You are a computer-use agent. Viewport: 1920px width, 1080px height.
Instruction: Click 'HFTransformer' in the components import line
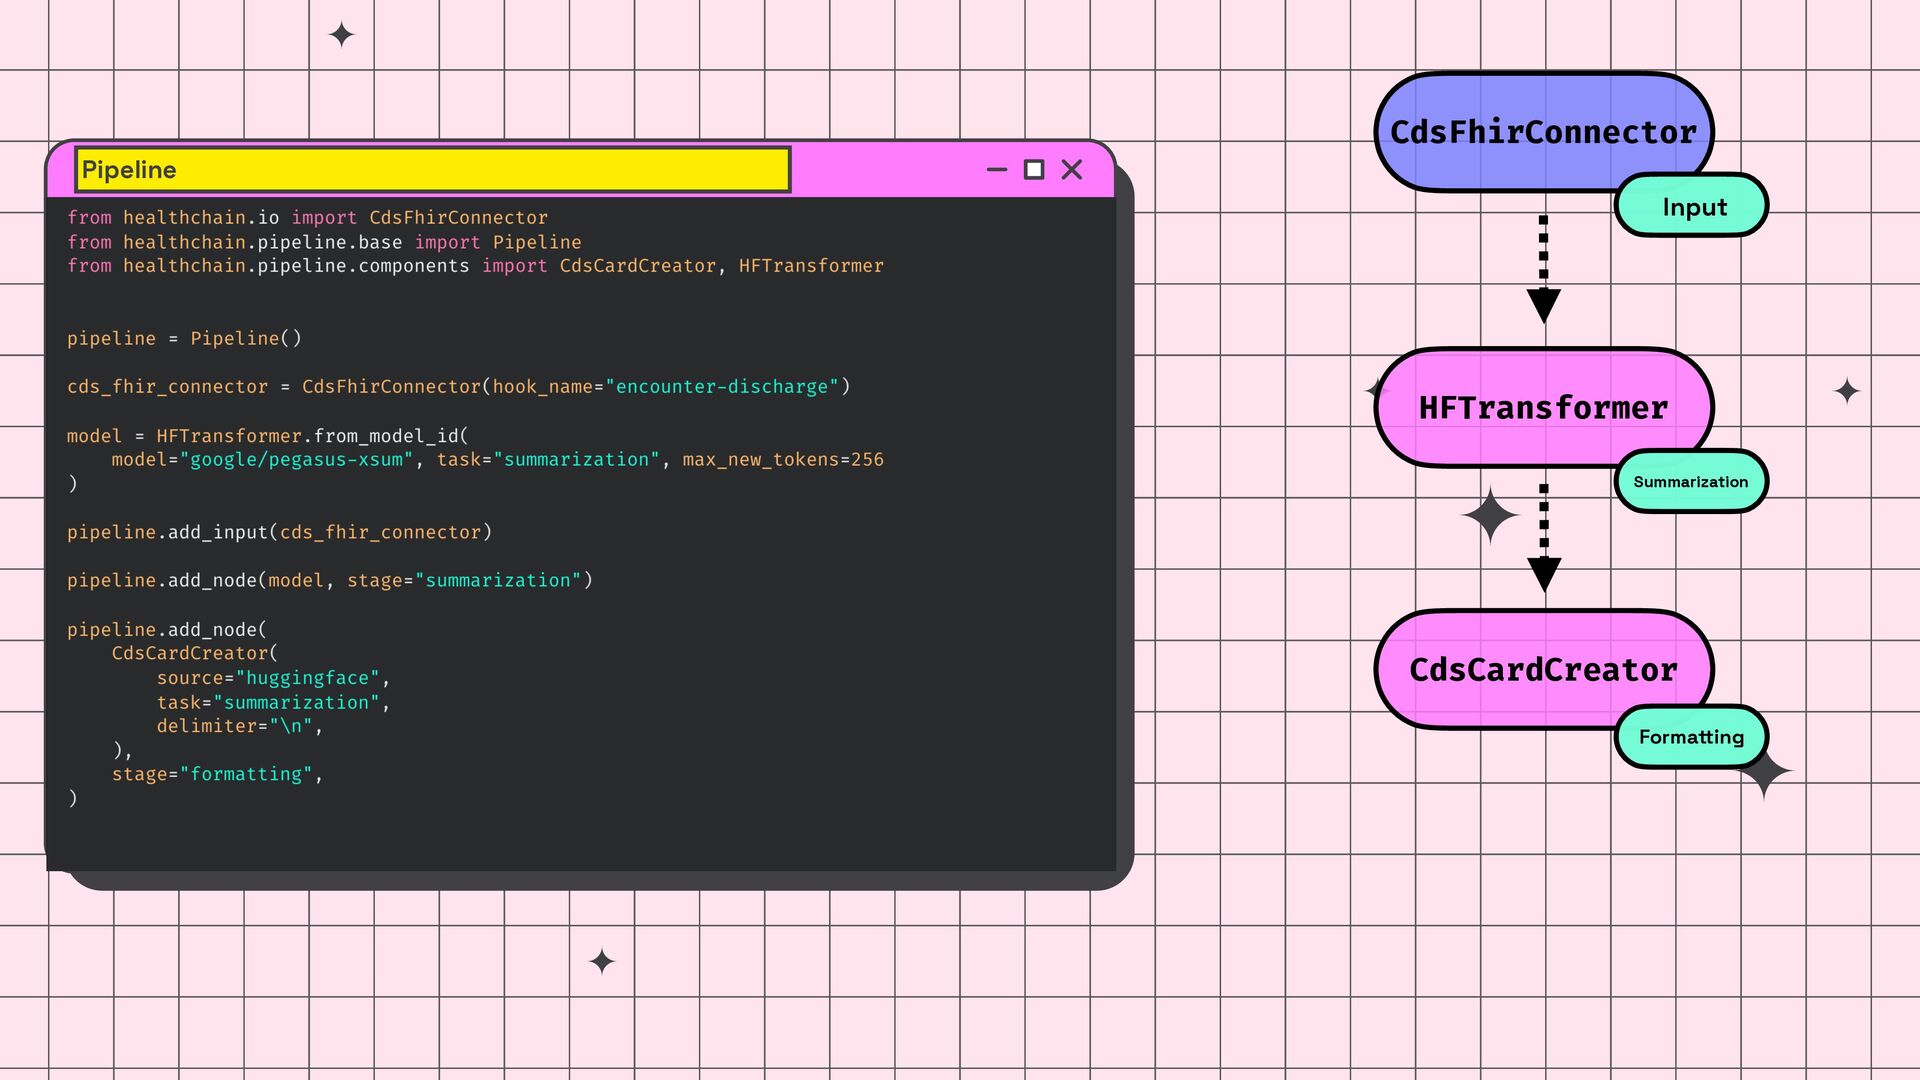point(811,266)
